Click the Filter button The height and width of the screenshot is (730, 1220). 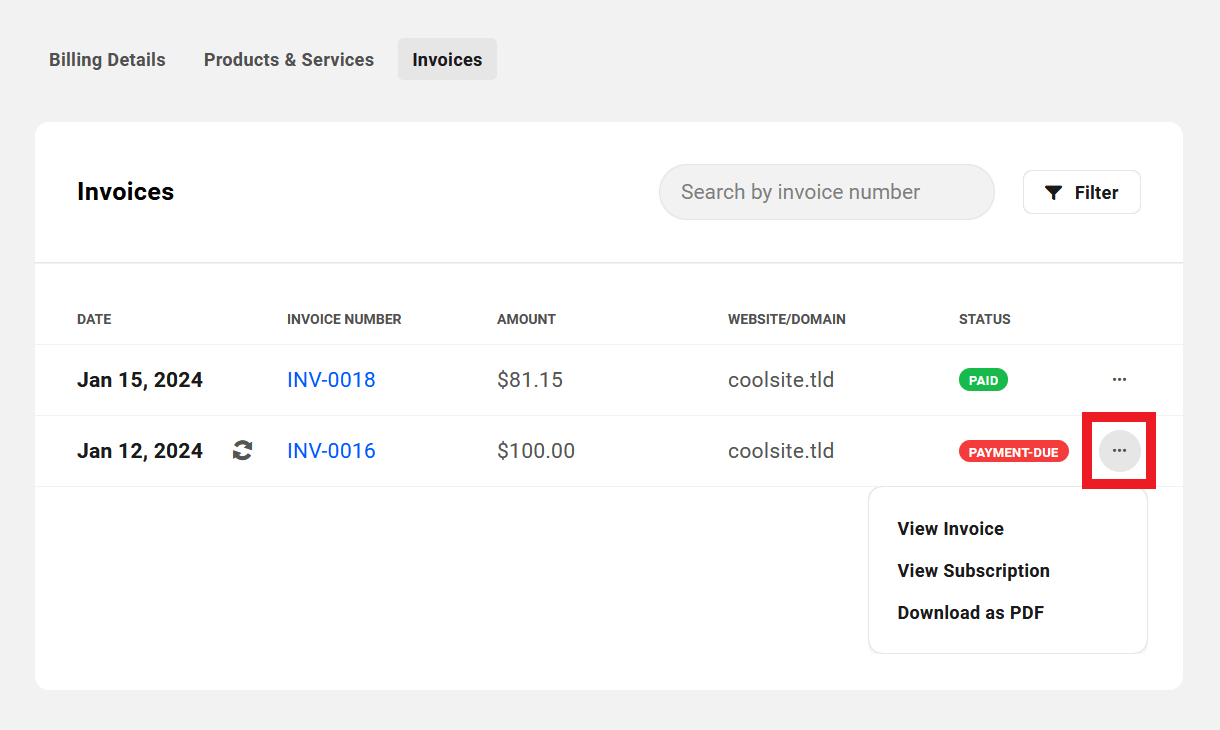(1081, 192)
